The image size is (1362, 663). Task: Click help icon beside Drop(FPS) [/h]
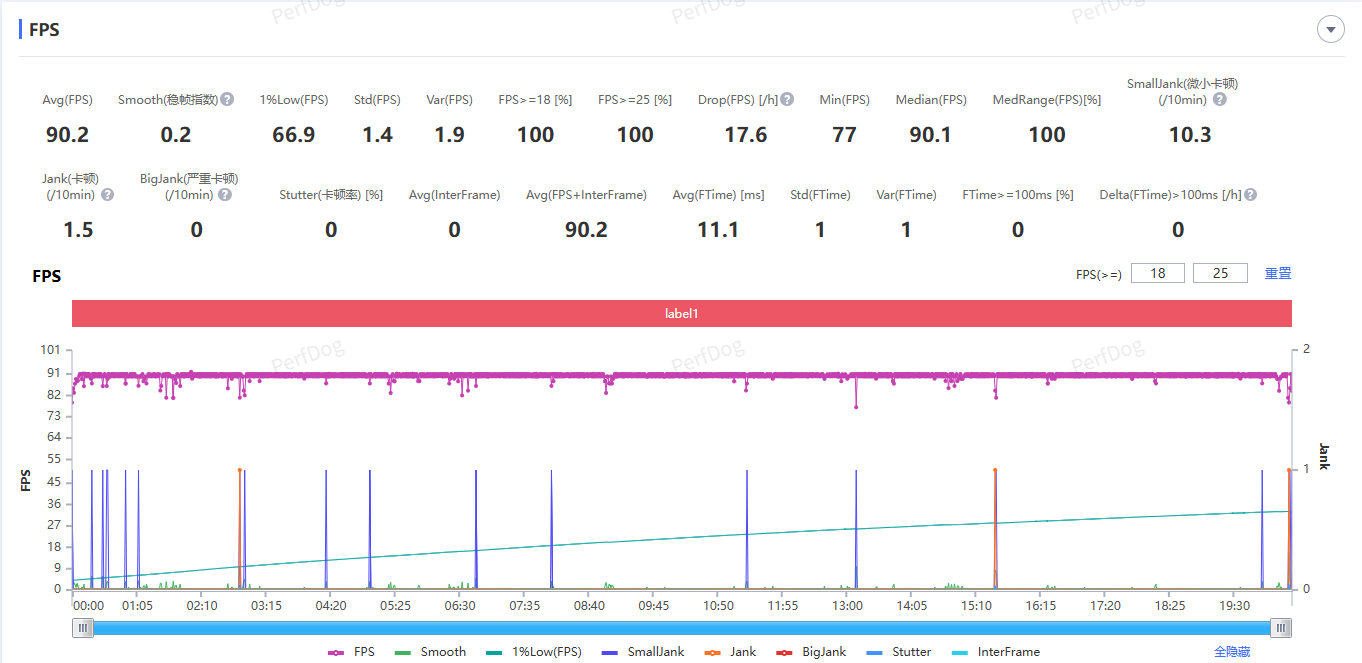click(787, 100)
